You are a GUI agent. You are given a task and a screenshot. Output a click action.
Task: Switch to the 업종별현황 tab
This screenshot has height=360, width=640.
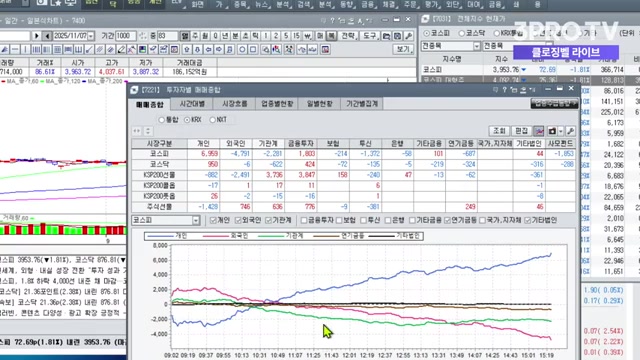click(x=277, y=104)
